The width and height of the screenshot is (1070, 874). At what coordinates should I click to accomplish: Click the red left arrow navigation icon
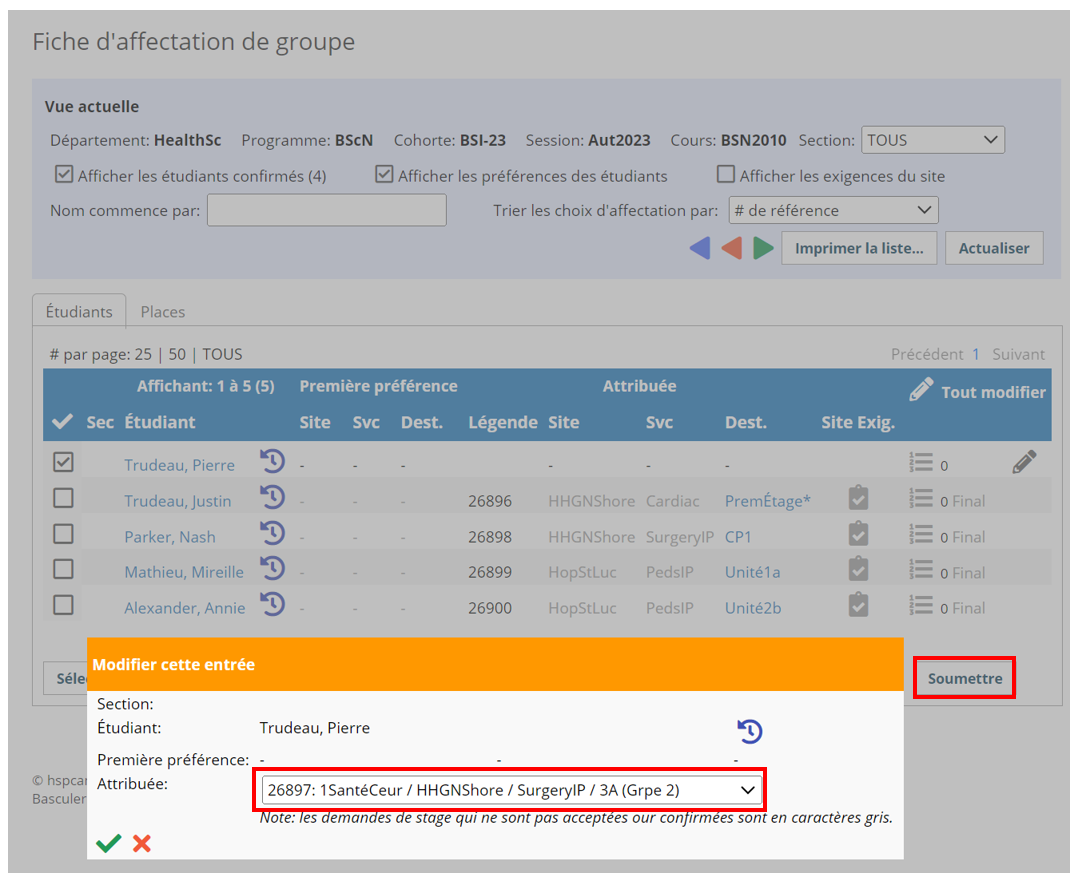tap(732, 248)
